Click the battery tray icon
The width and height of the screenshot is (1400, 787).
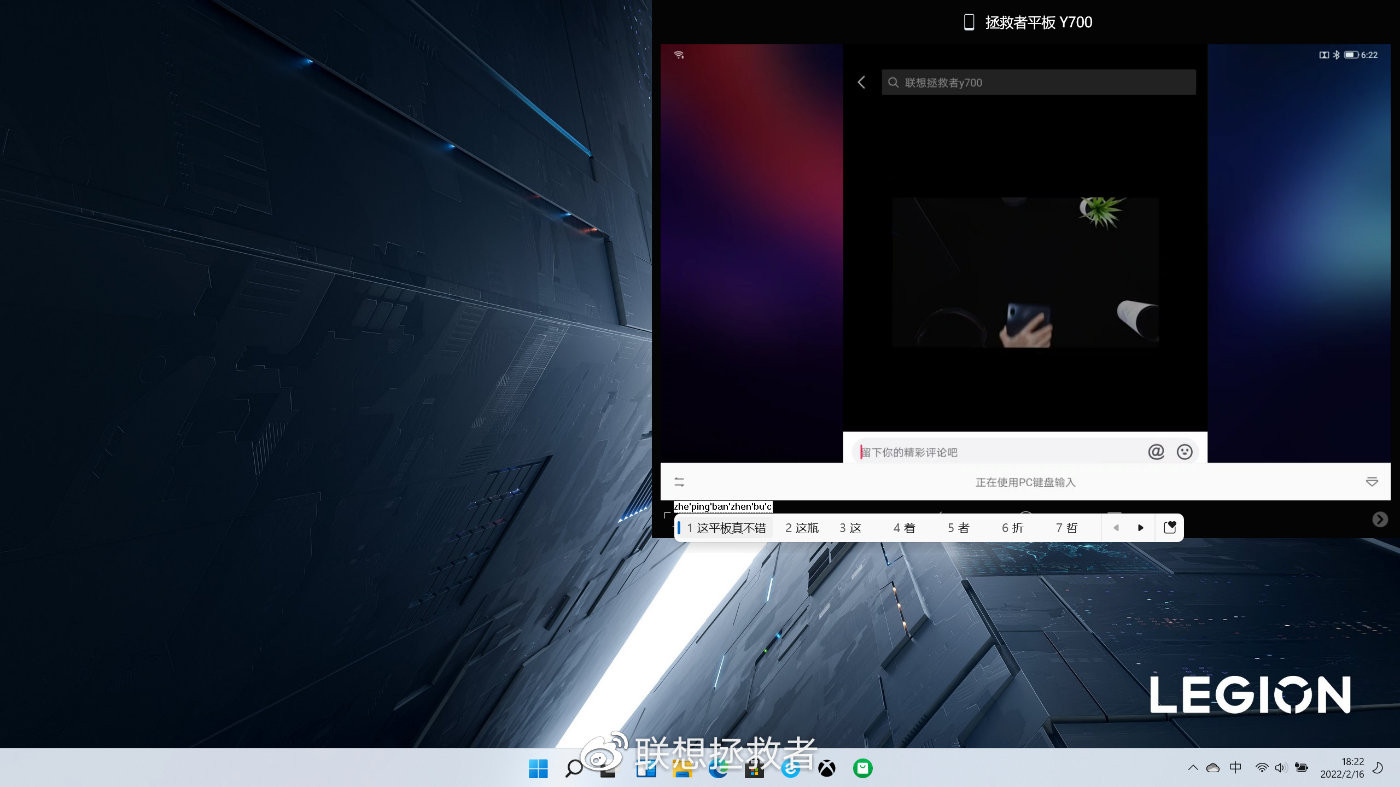point(1301,768)
